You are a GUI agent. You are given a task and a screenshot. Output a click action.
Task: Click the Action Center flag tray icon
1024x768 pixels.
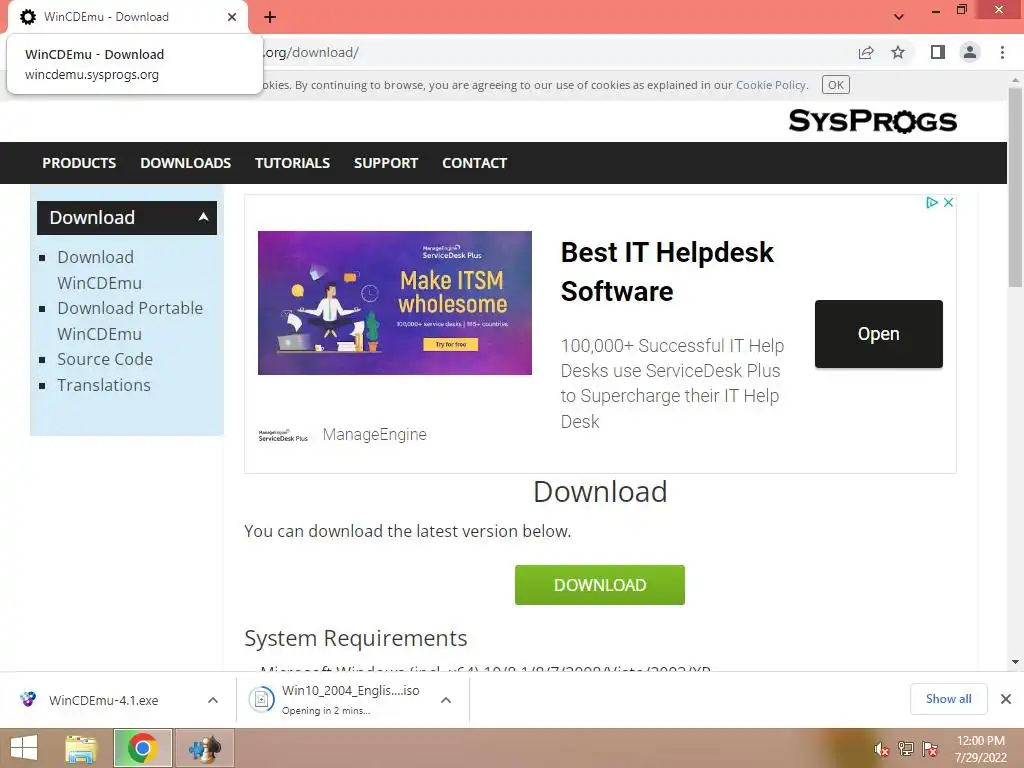point(930,749)
